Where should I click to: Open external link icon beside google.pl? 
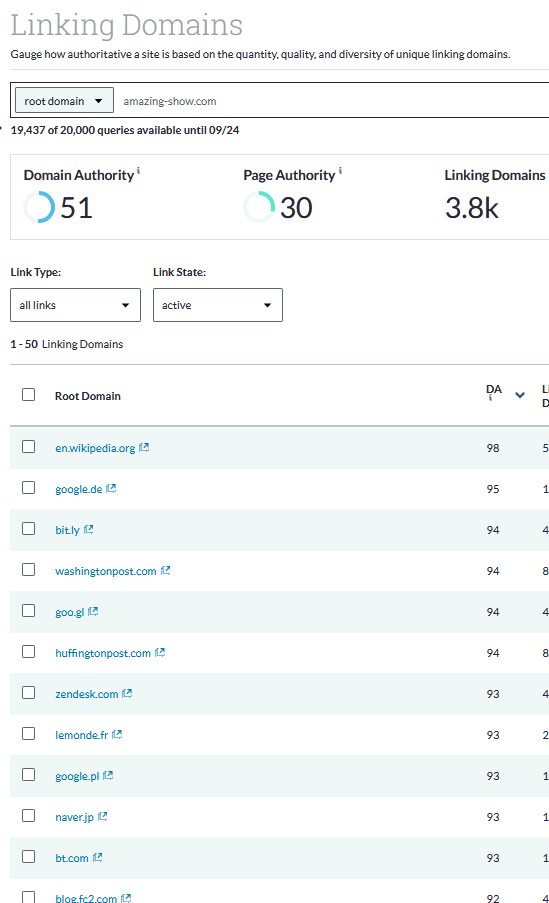108,776
